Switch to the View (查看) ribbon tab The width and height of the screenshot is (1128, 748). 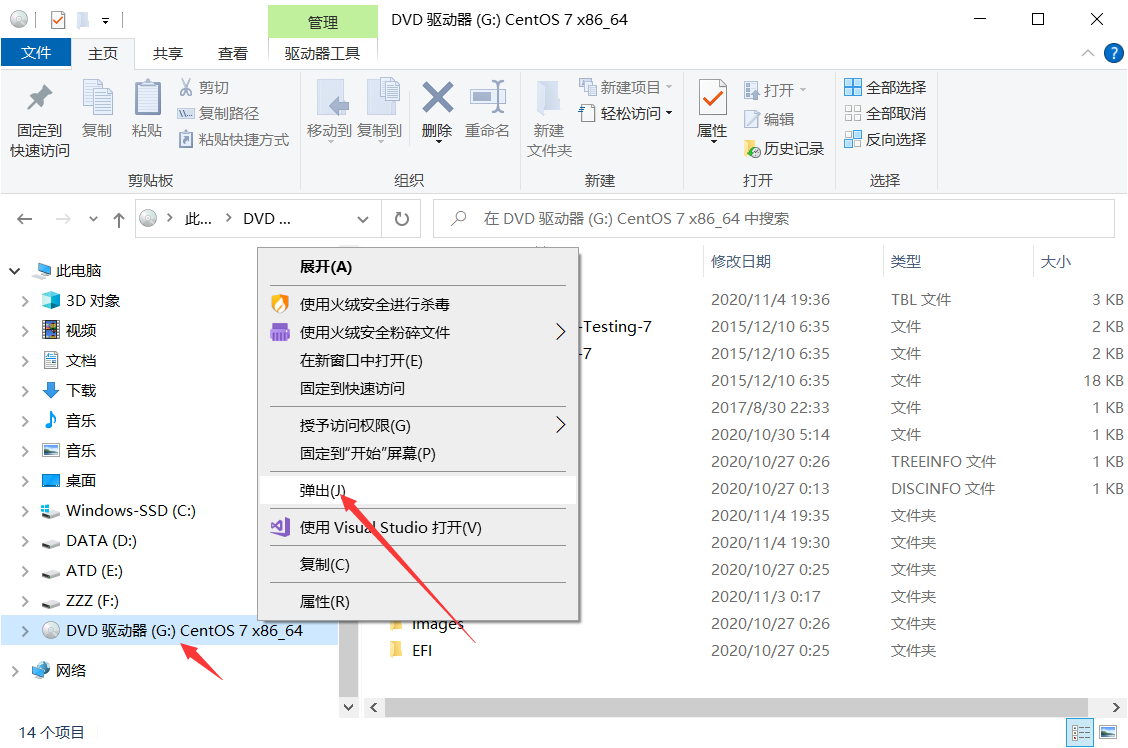(233, 54)
